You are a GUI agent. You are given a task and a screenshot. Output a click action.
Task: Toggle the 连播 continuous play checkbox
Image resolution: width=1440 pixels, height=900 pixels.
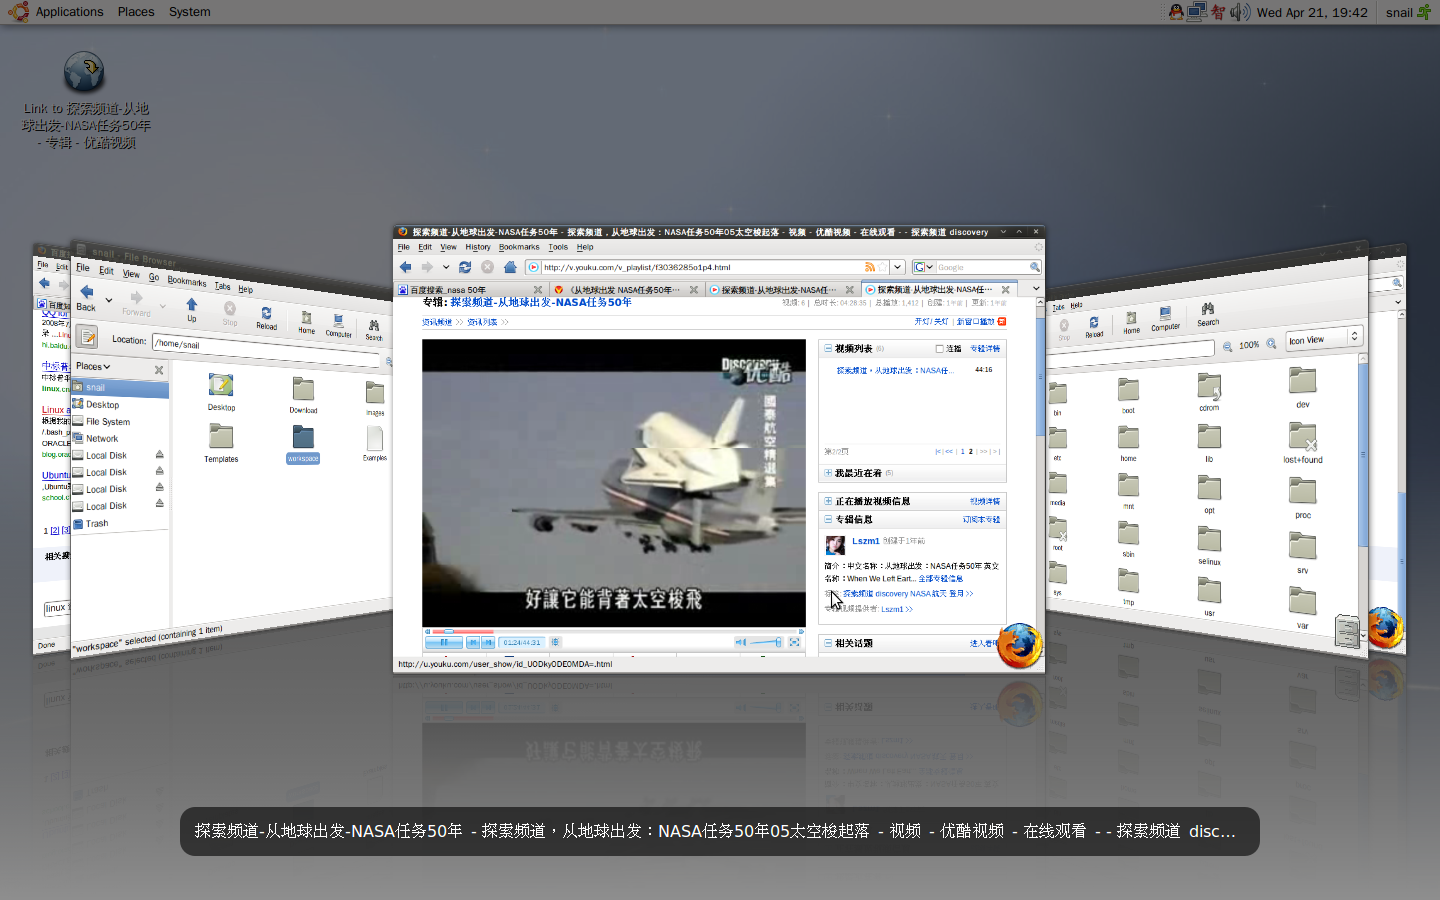939,349
